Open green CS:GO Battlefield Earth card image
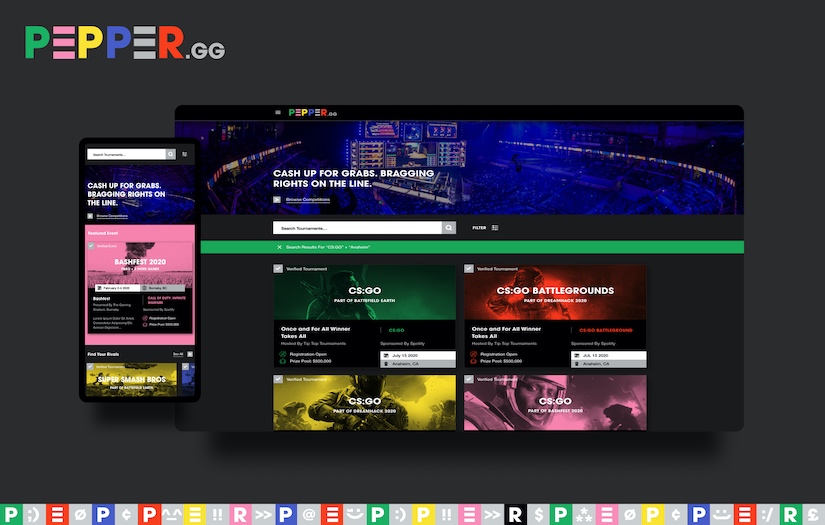The height and width of the screenshot is (525, 825). pos(365,292)
